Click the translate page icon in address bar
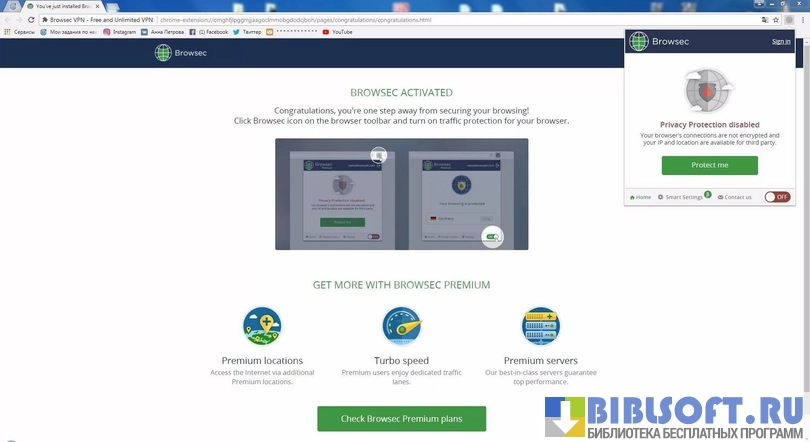The image size is (810, 442). 765,19
